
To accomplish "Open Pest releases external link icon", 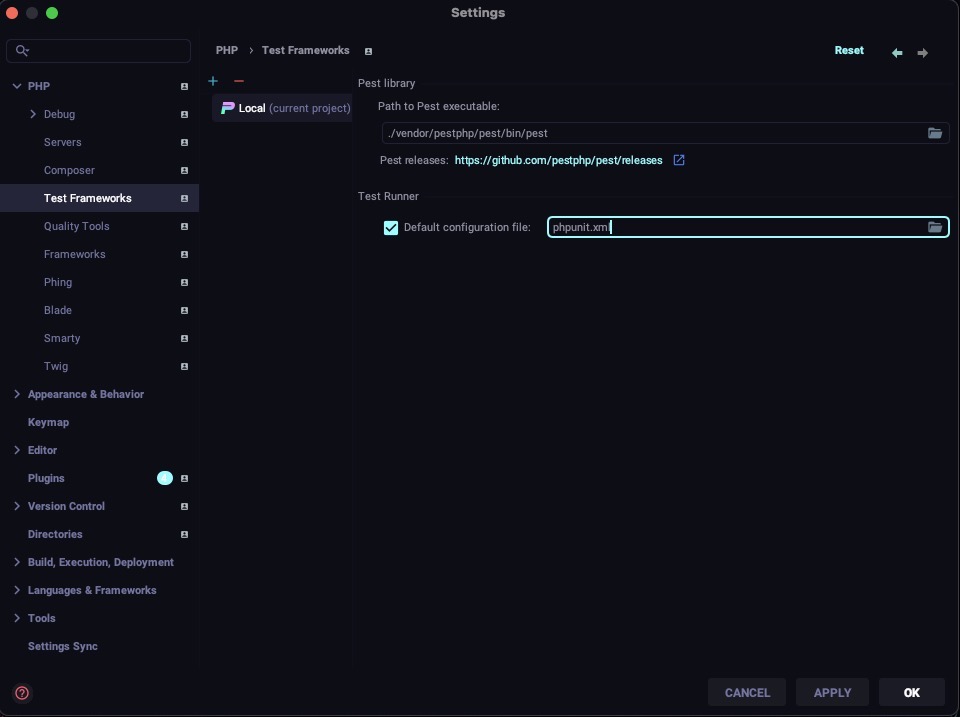I will coord(678,160).
